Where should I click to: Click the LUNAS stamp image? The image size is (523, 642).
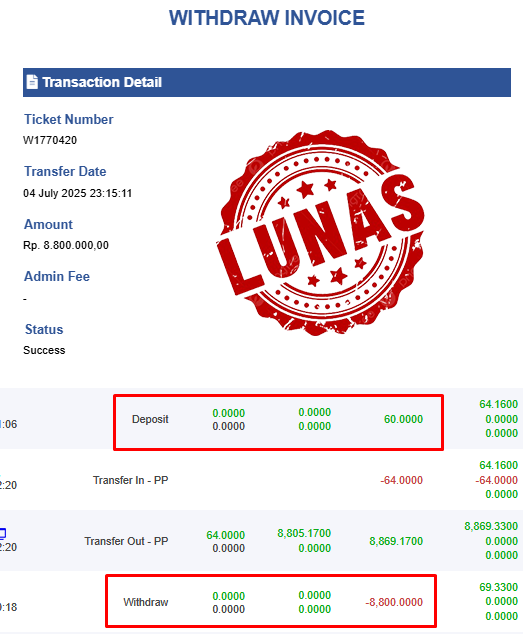coord(320,233)
